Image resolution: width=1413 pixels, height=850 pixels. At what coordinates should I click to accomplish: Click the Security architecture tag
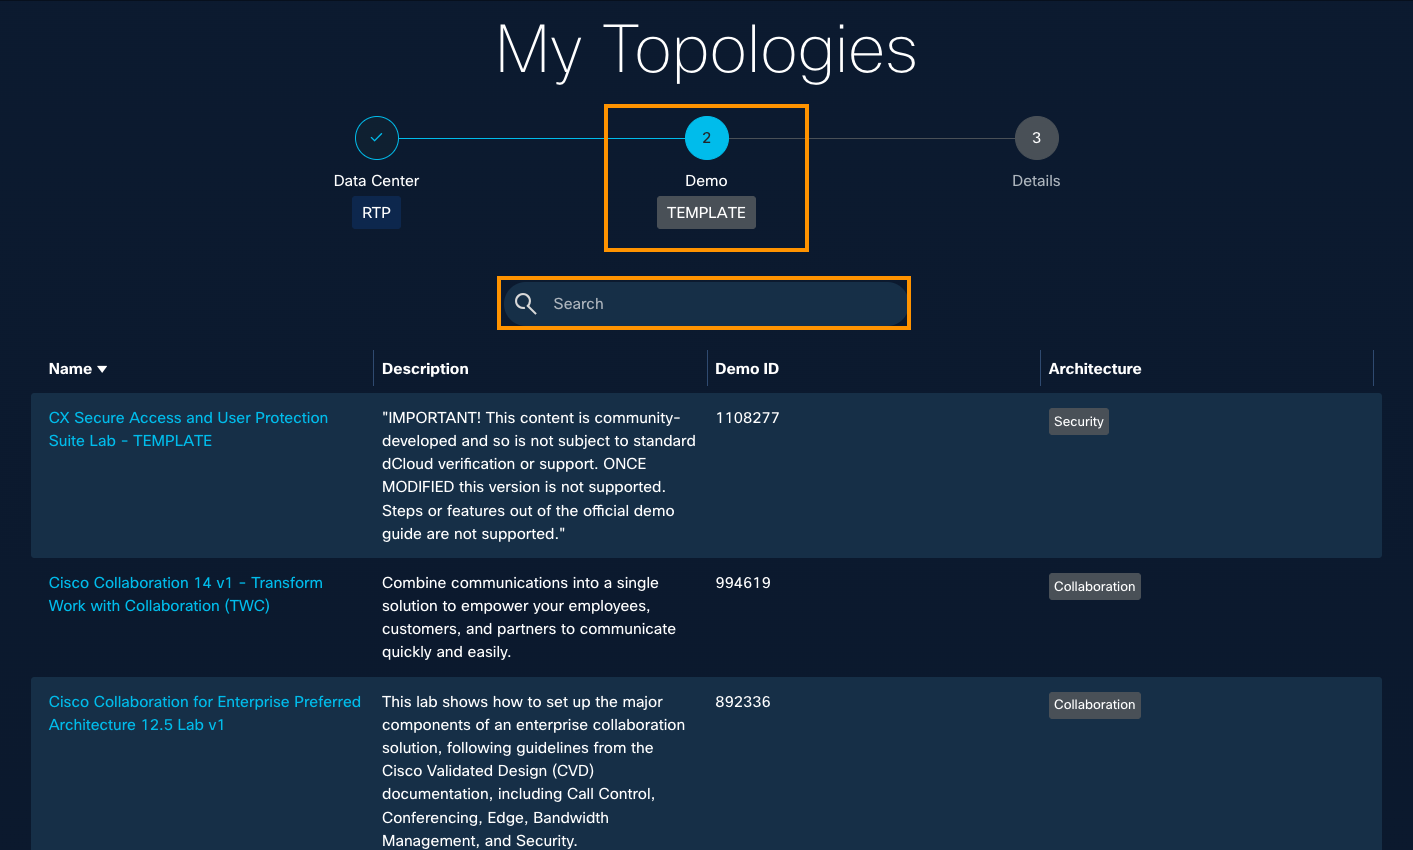[1079, 422]
